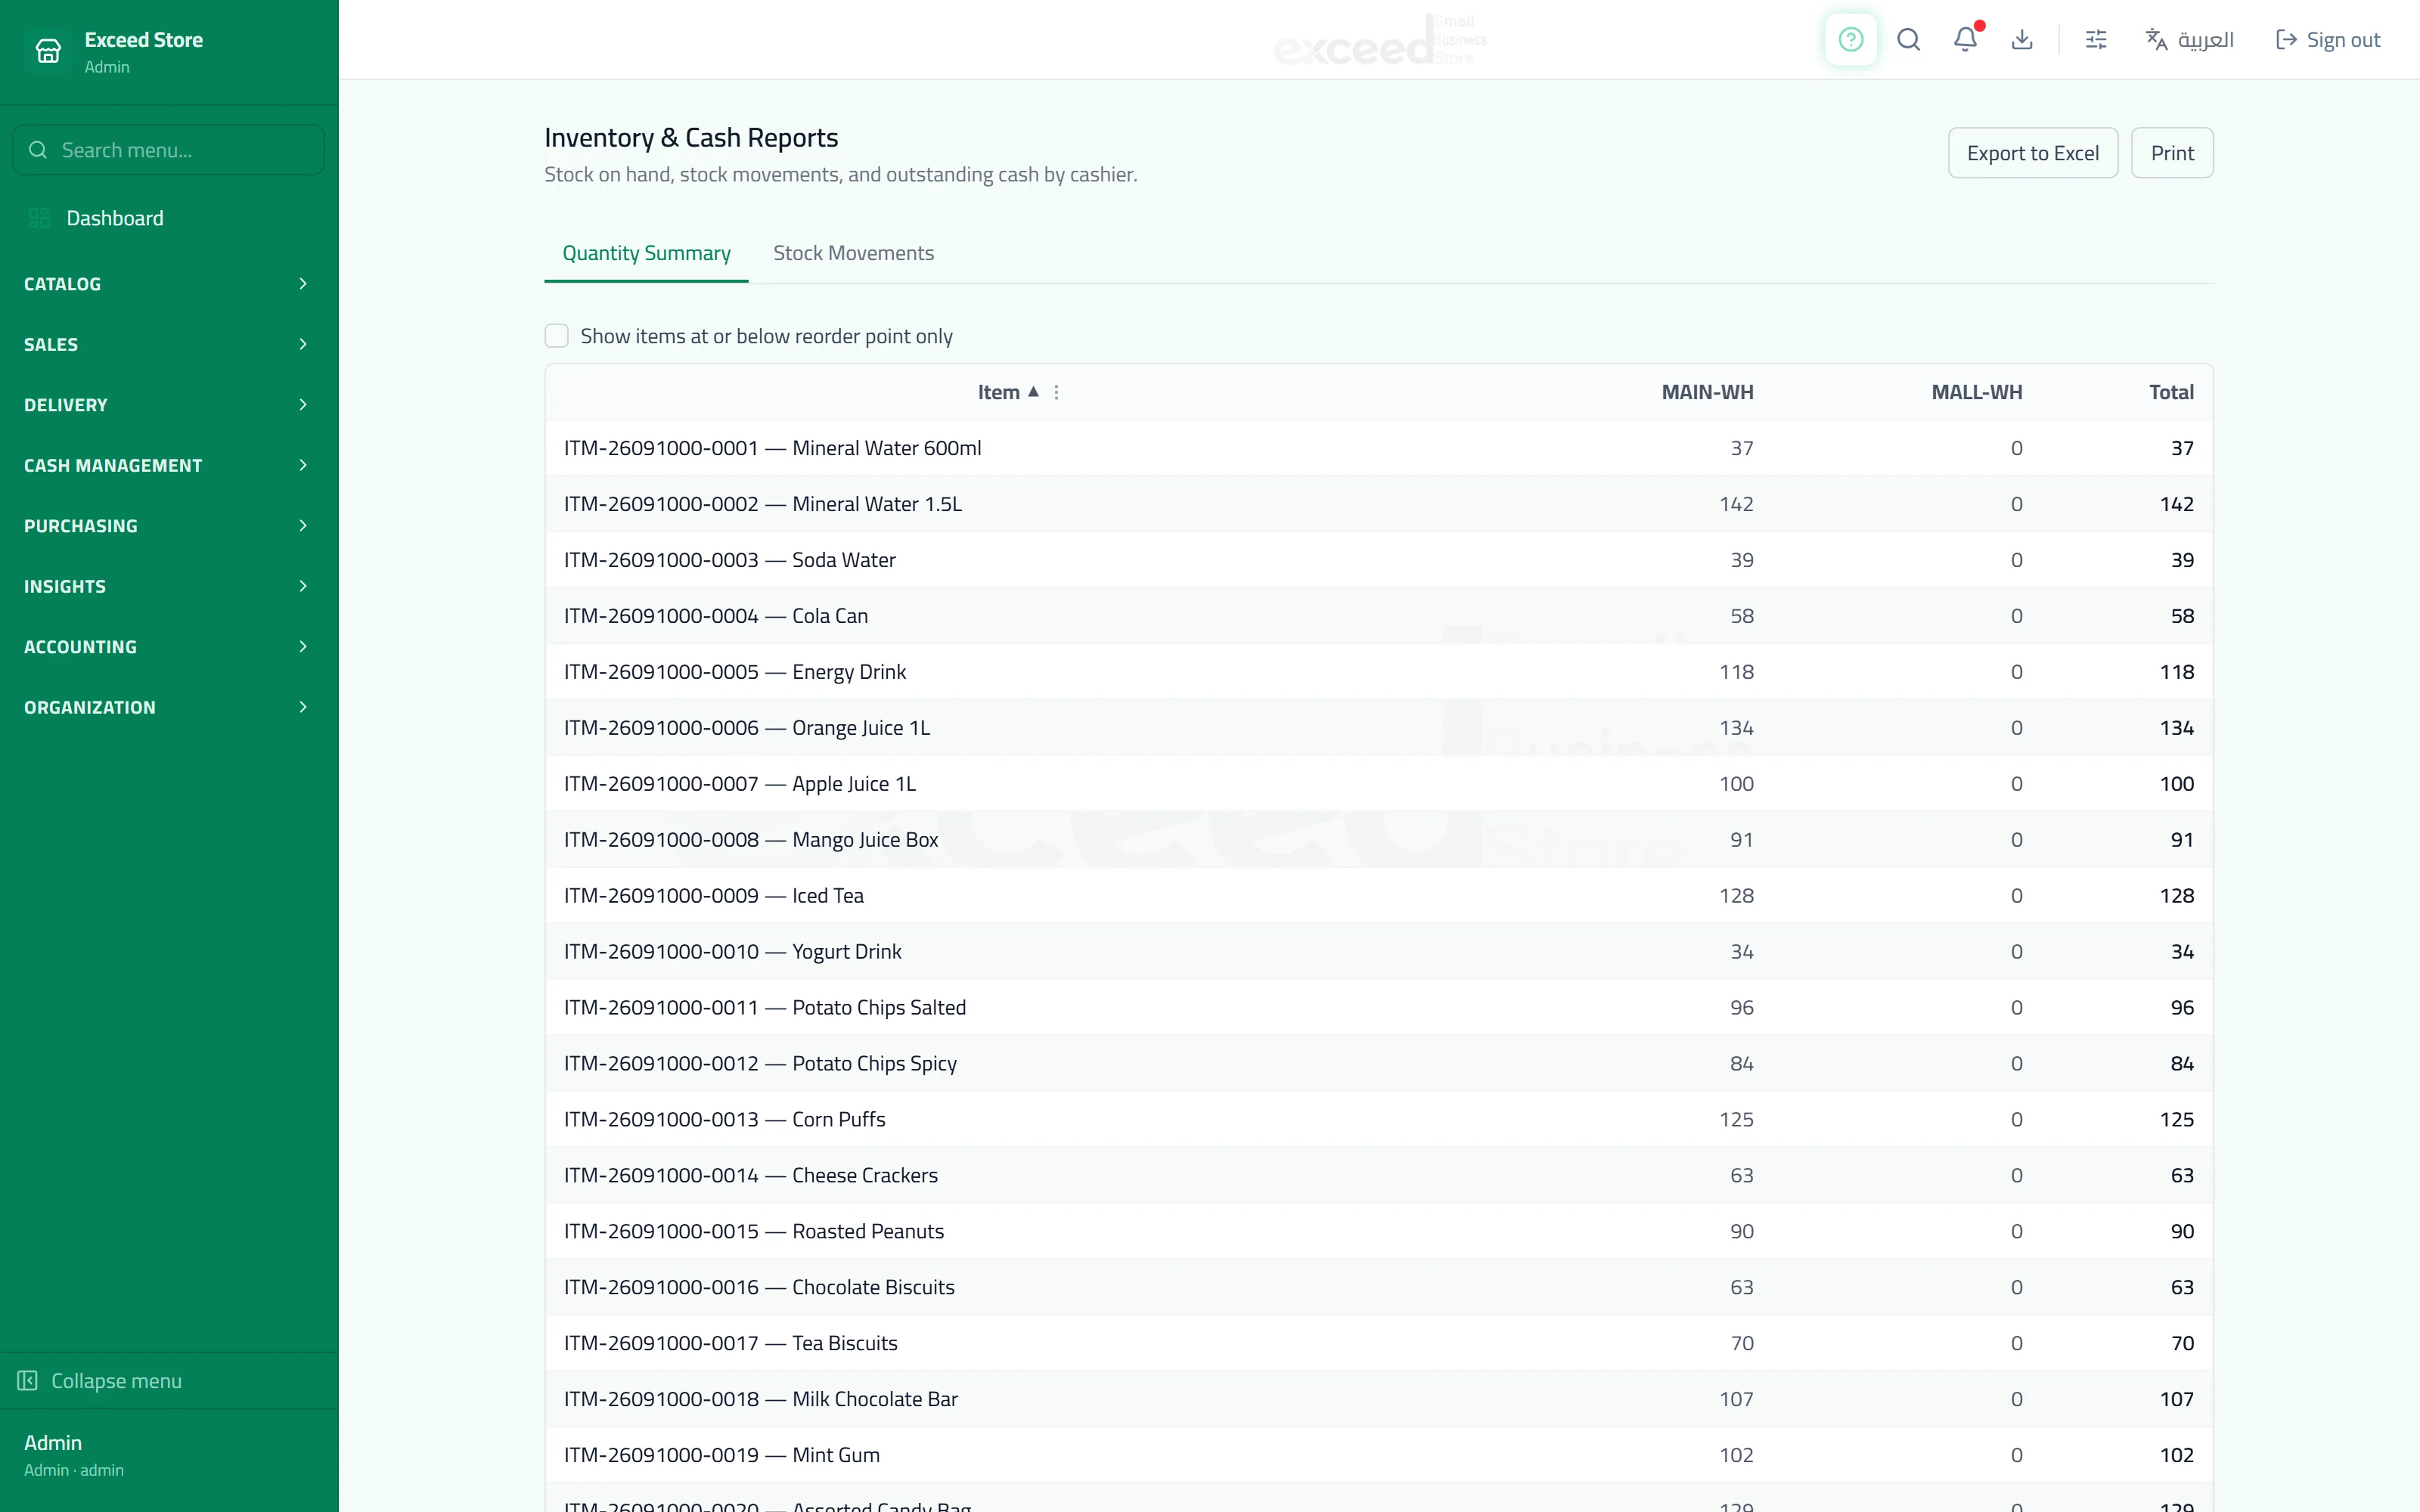Expand the INSIGHTS section
The height and width of the screenshot is (1512, 2420).
coord(169,586)
